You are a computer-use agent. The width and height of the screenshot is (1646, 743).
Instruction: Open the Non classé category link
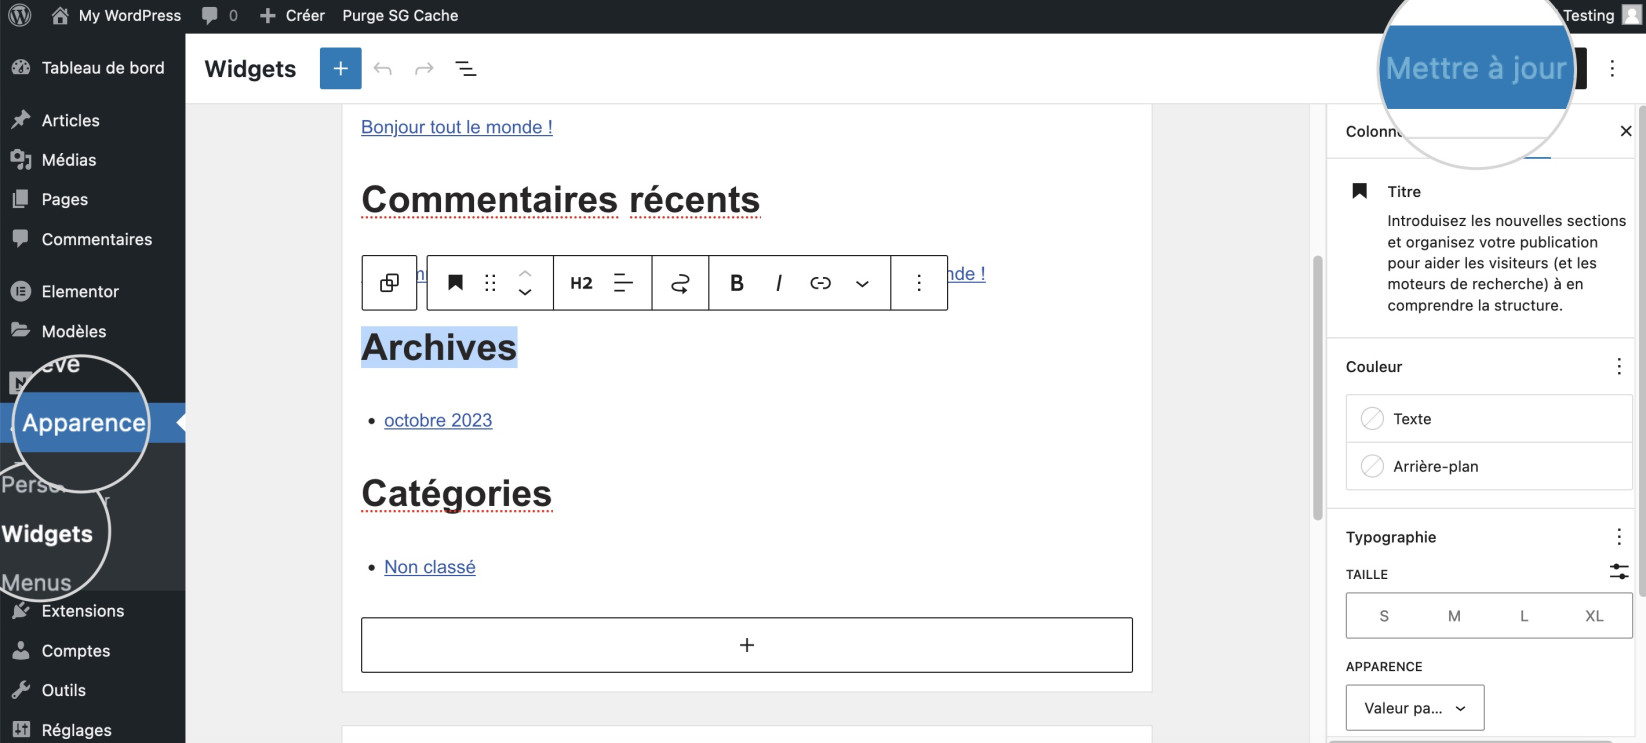430,567
